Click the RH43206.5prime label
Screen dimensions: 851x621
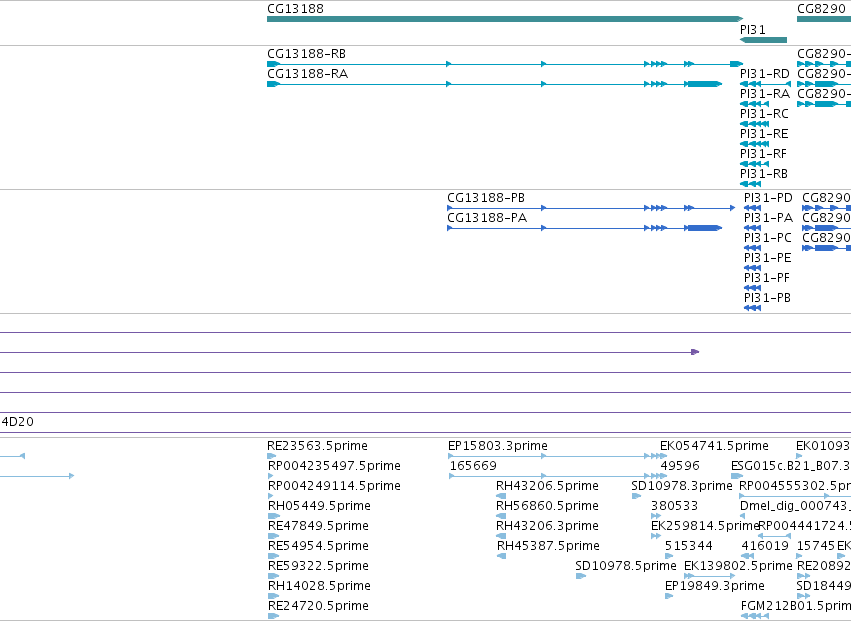coord(548,486)
